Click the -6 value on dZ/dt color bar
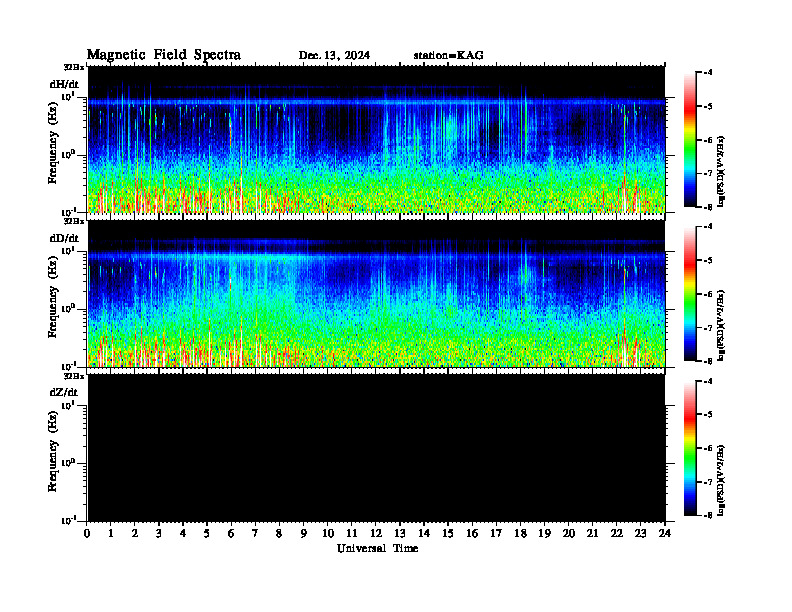Screen dimensions: 792x612 tap(709, 448)
